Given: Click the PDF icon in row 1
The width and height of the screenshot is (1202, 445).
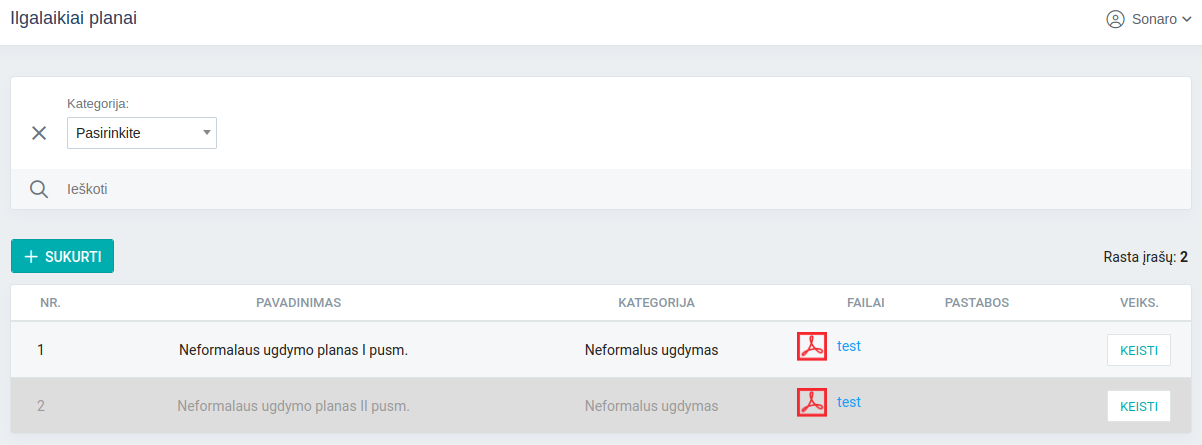Looking at the screenshot, I should tap(811, 346).
